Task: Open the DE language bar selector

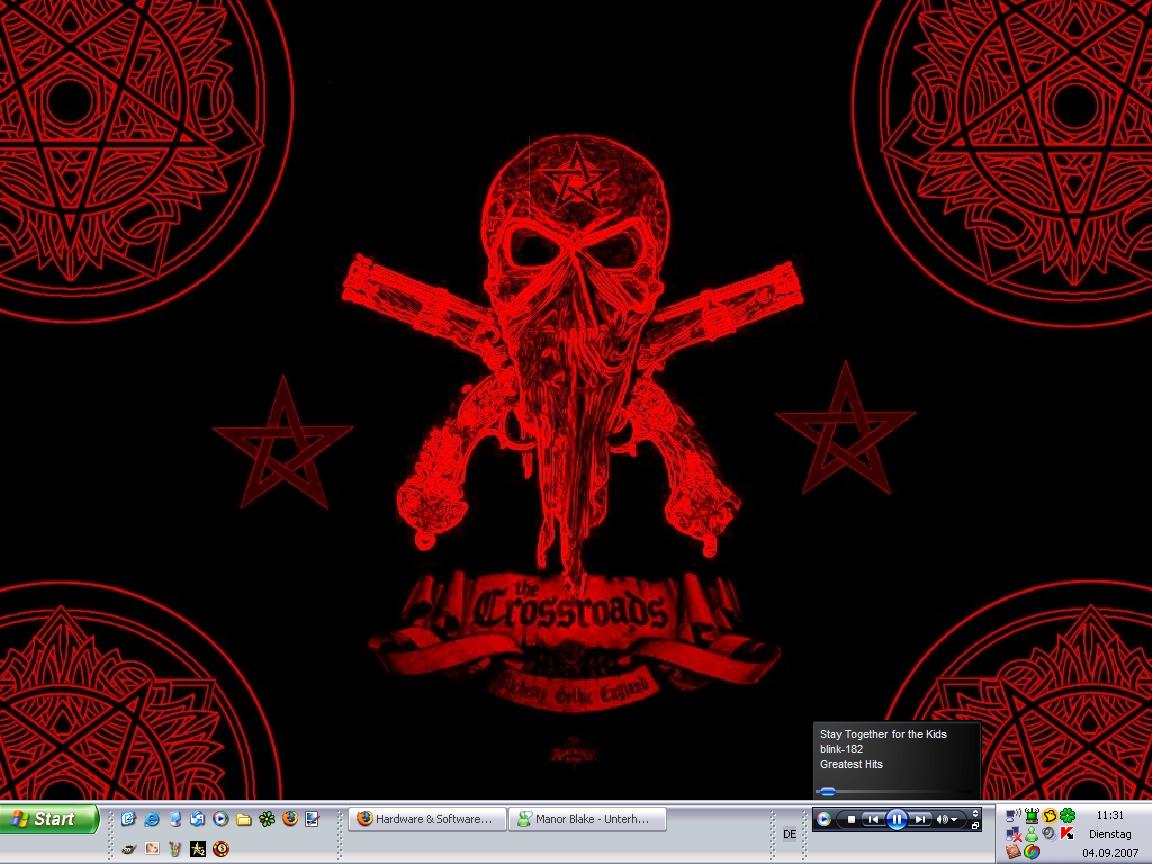Action: coord(789,834)
